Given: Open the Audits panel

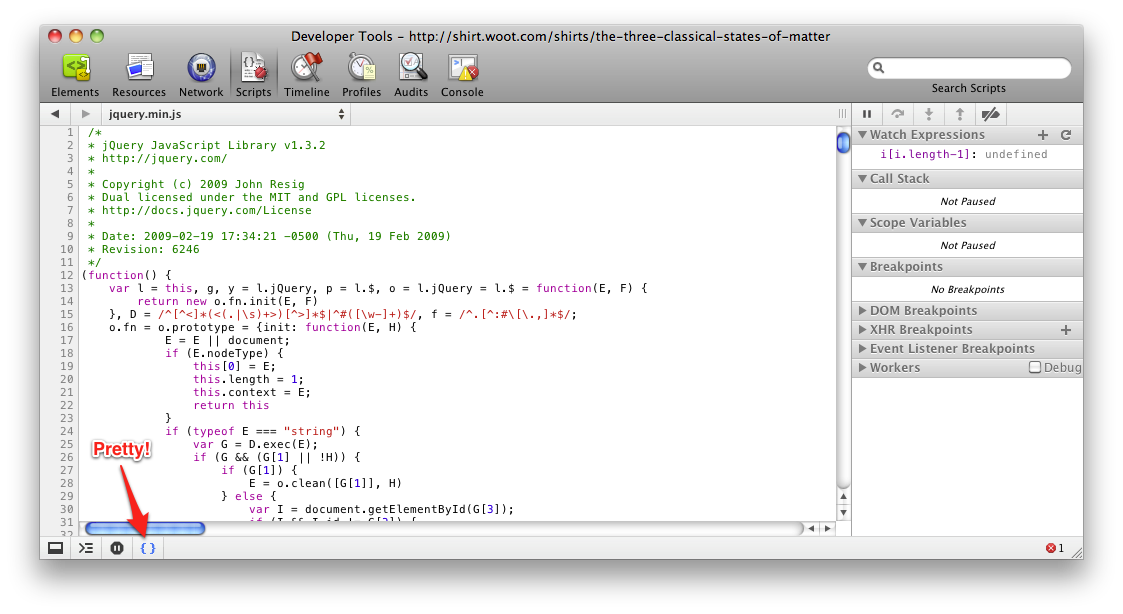Looking at the screenshot, I should (x=413, y=76).
